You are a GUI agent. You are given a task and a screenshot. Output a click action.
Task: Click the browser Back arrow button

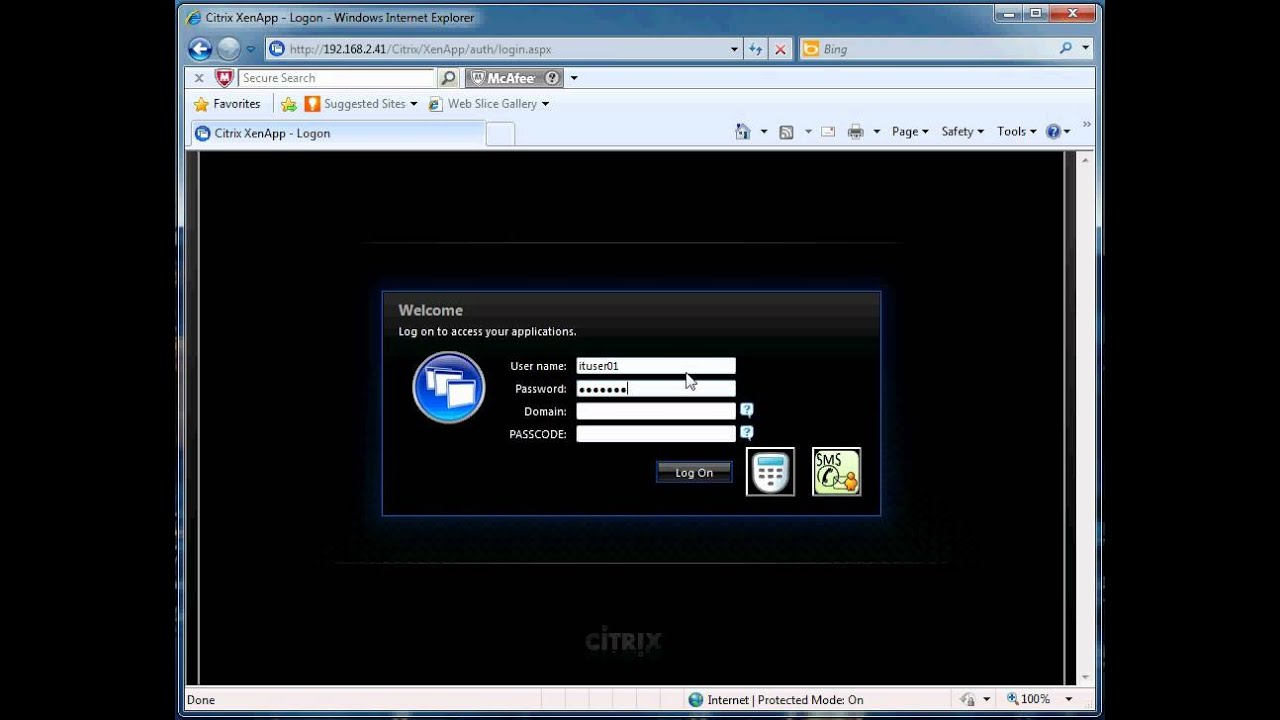[200, 49]
